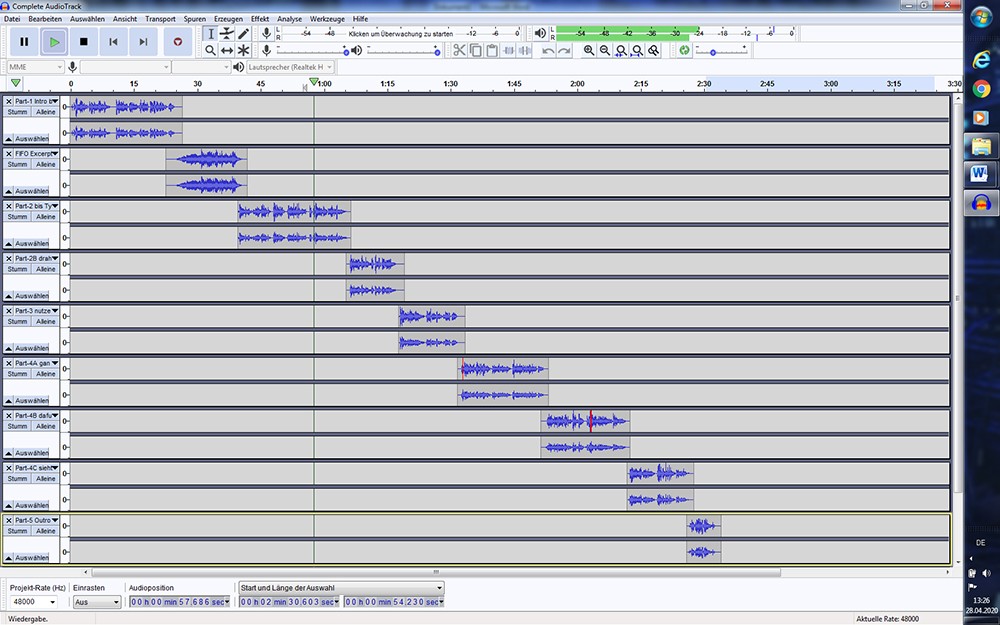Pause playback with the Pause button
The image size is (1000, 625).
pos(24,42)
